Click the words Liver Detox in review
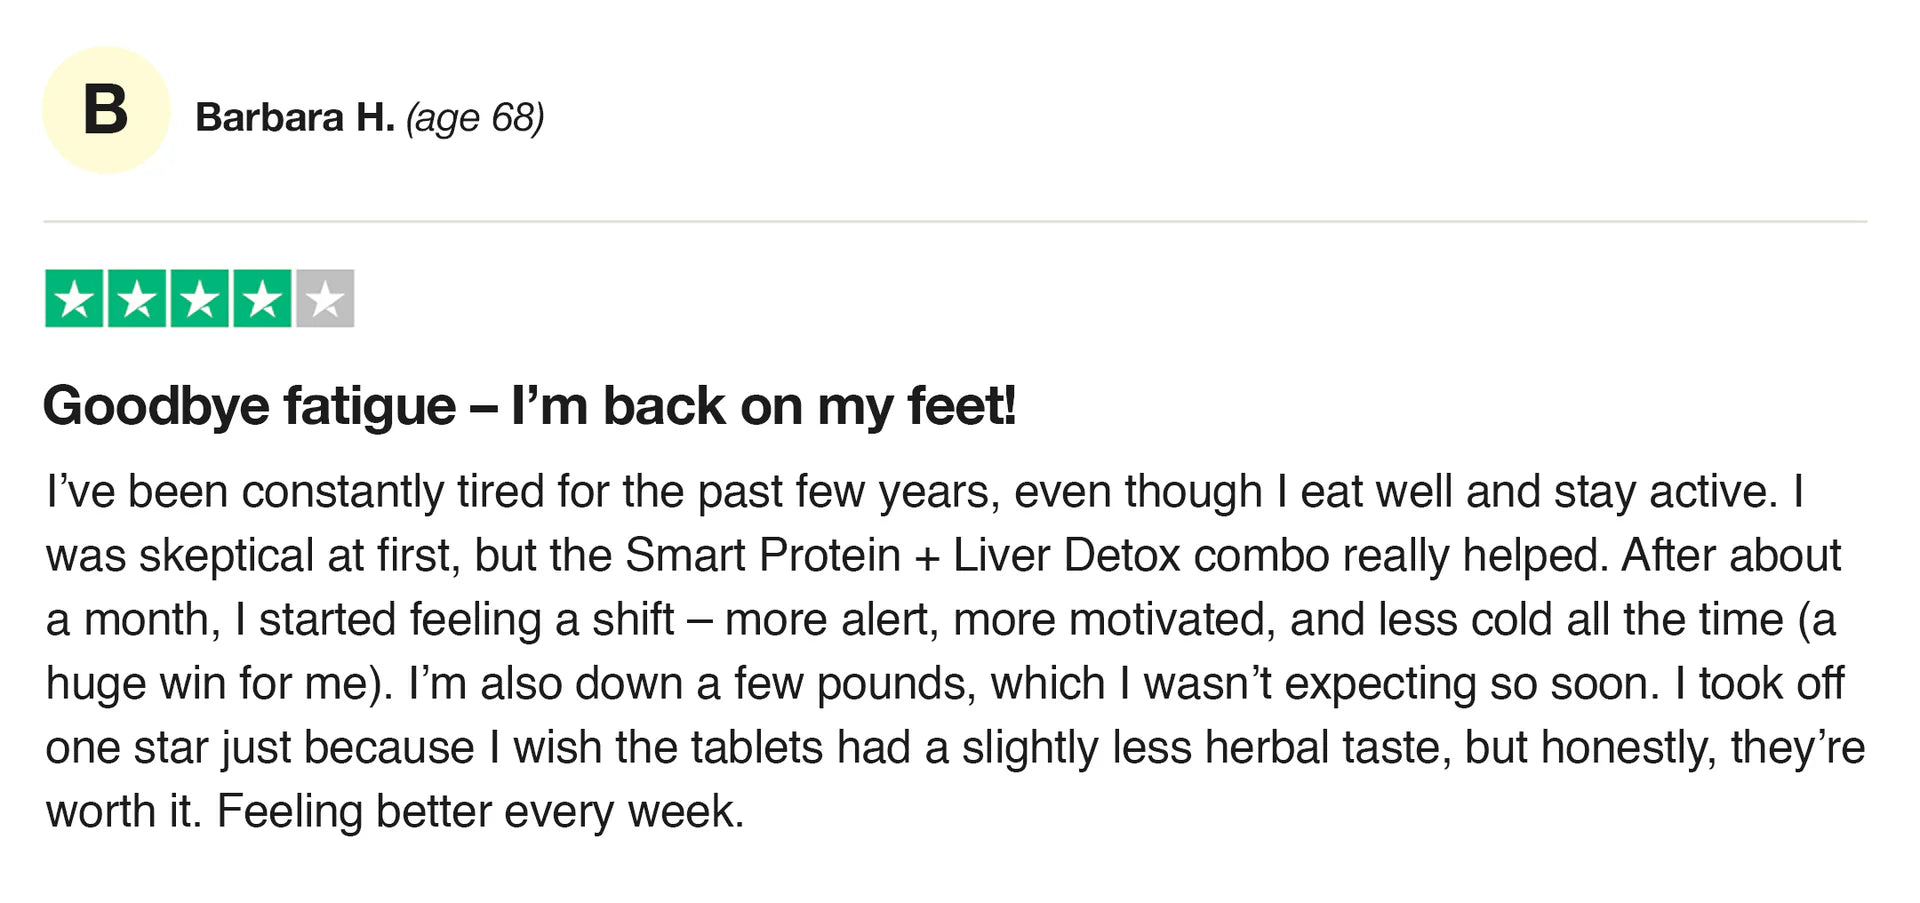 pyautogui.click(x=1067, y=555)
